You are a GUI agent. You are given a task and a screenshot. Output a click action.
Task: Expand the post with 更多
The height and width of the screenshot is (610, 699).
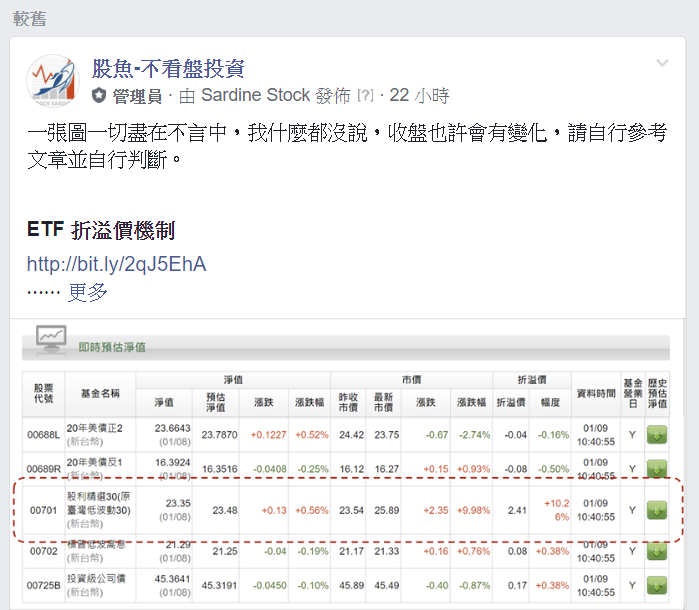[x=87, y=292]
